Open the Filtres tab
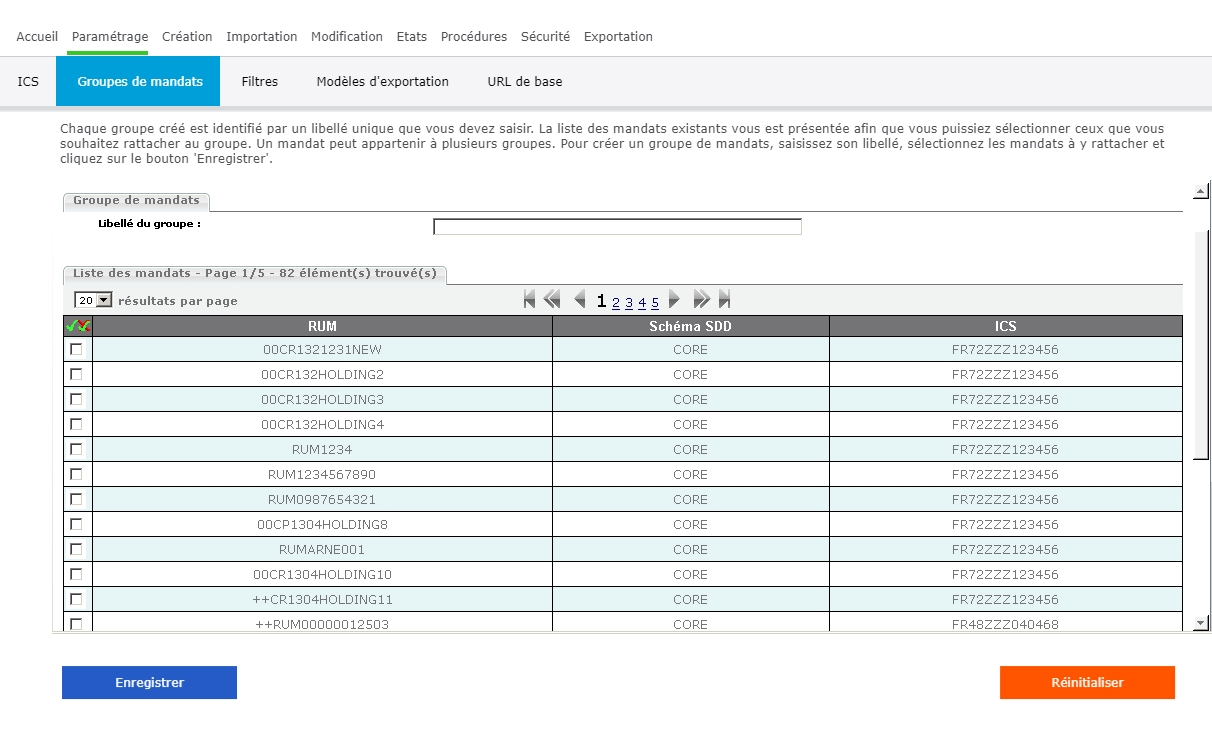Image resolution: width=1212 pixels, height=729 pixels. tap(259, 82)
